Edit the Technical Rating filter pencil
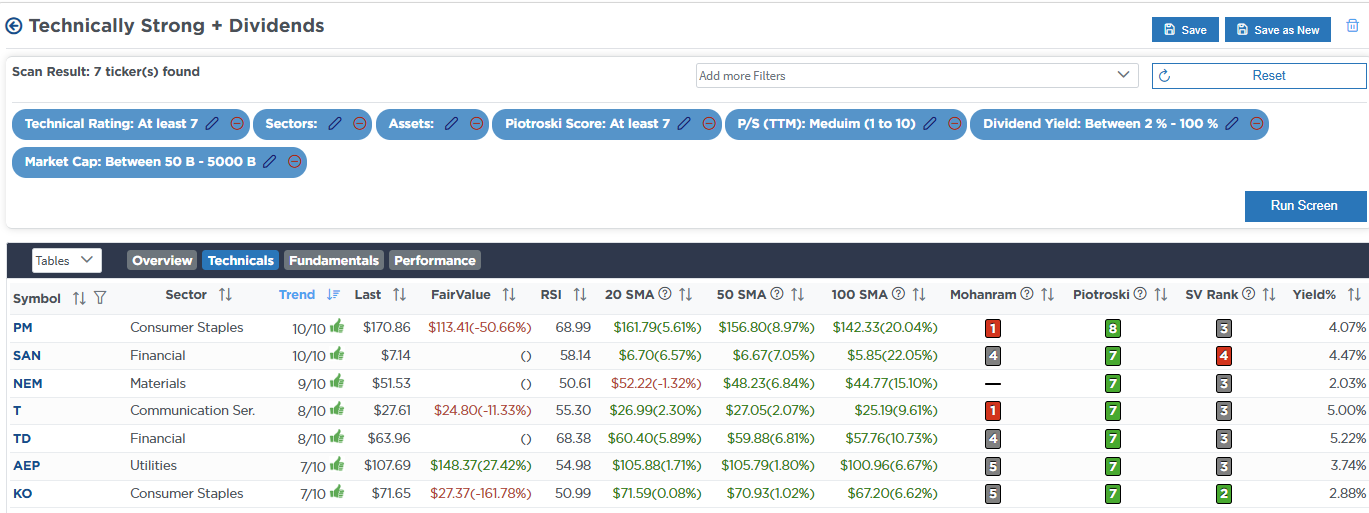 coord(212,124)
